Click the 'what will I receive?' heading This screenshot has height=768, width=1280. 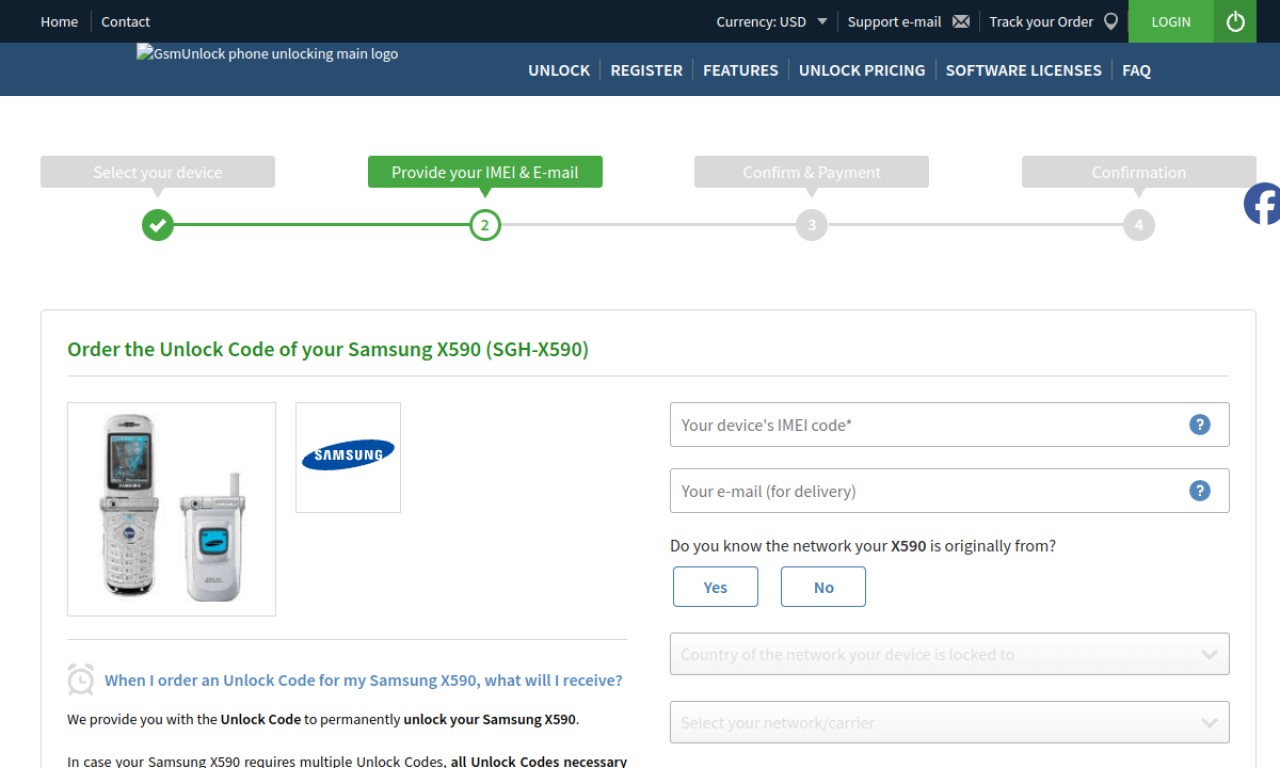[x=363, y=680]
